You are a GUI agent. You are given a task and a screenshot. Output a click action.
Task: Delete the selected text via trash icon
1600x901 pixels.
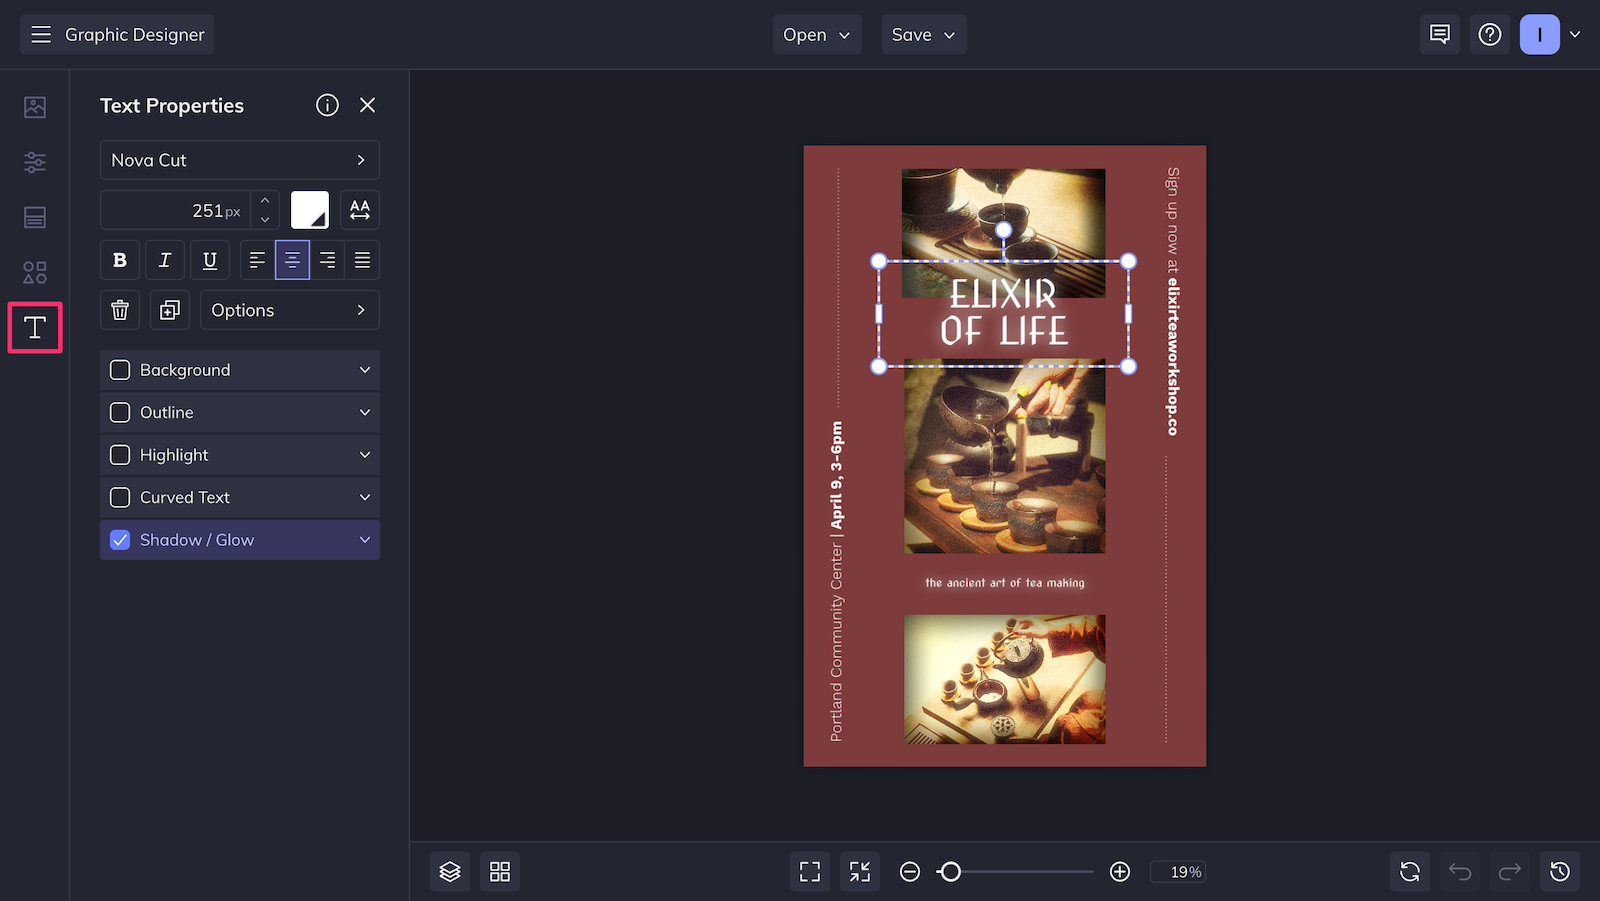click(119, 310)
